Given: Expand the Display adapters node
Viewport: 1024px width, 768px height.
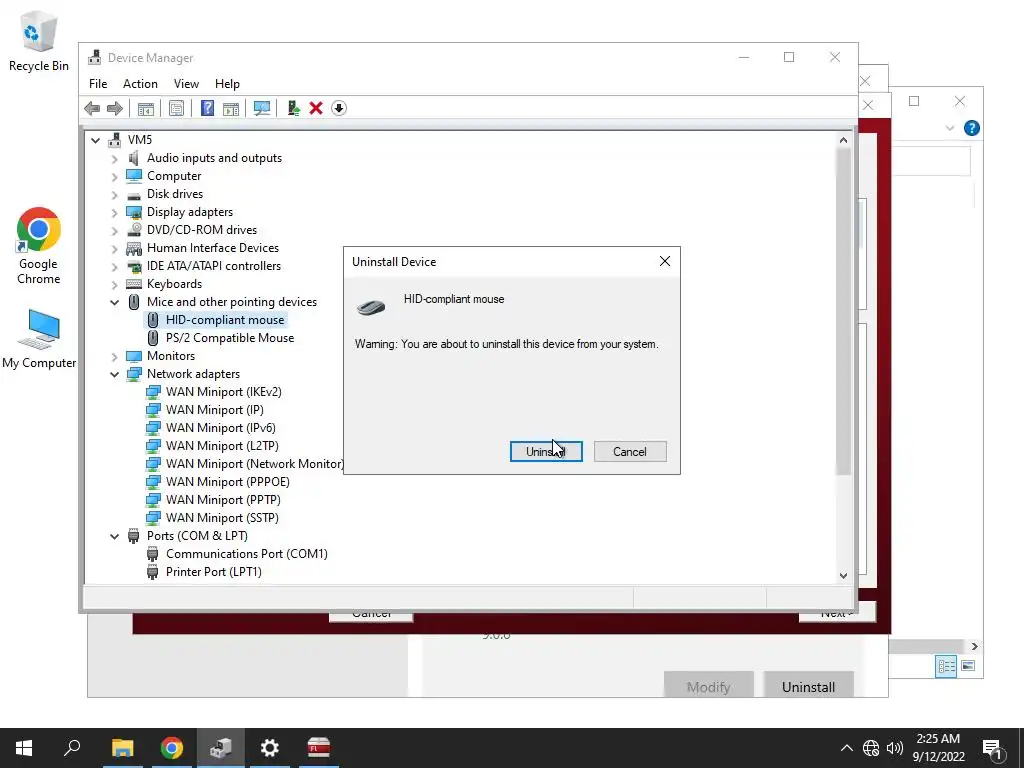Looking at the screenshot, I should point(114,212).
